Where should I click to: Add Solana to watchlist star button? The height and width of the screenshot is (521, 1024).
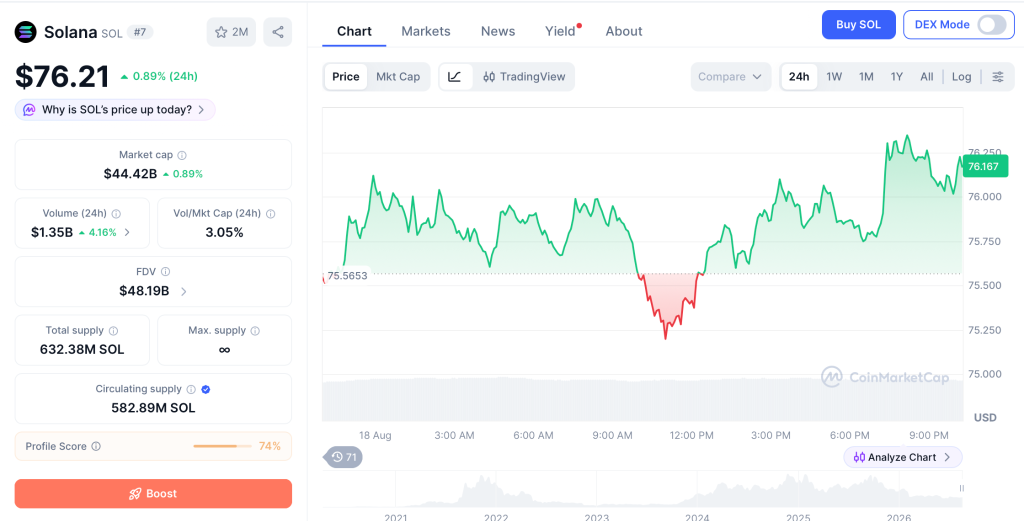click(231, 32)
